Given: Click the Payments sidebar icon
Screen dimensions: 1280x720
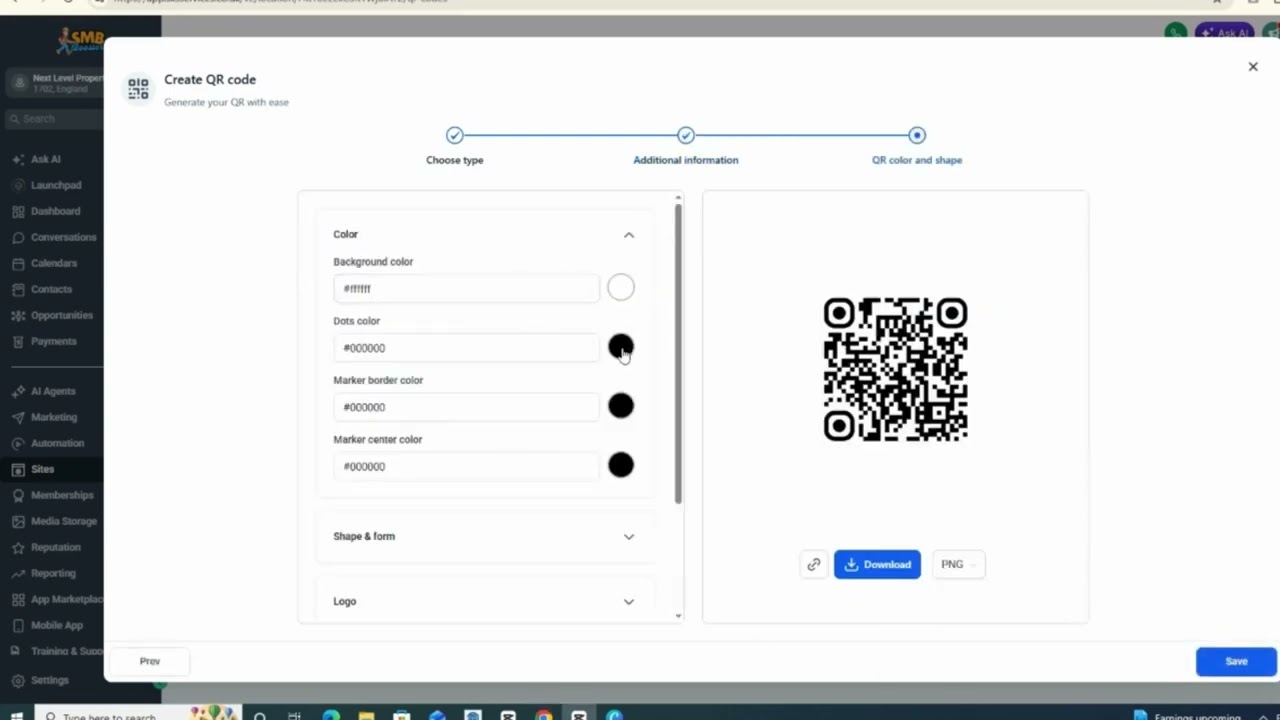Looking at the screenshot, I should coord(18,341).
